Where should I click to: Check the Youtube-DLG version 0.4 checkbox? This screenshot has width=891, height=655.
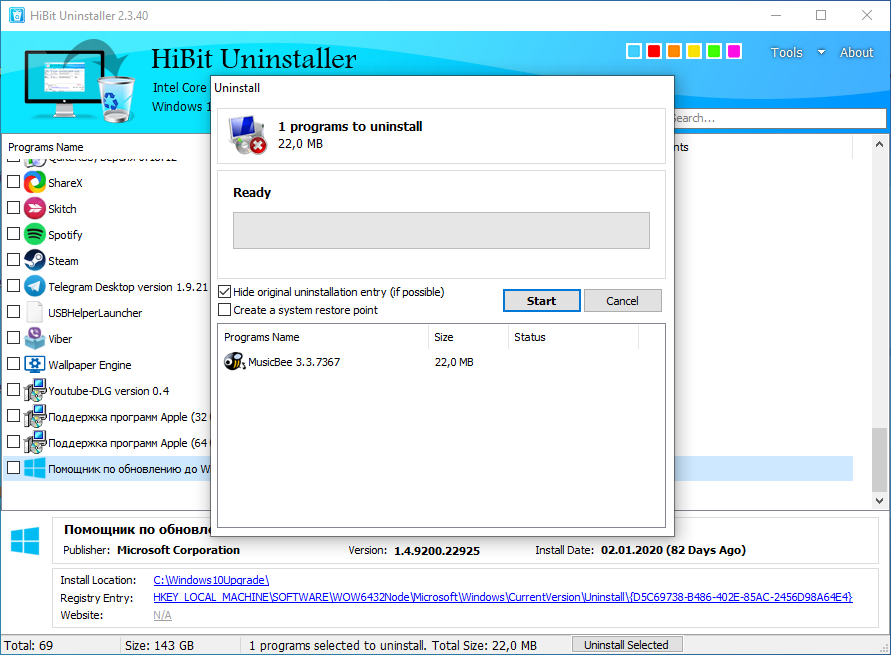[x=13, y=390]
